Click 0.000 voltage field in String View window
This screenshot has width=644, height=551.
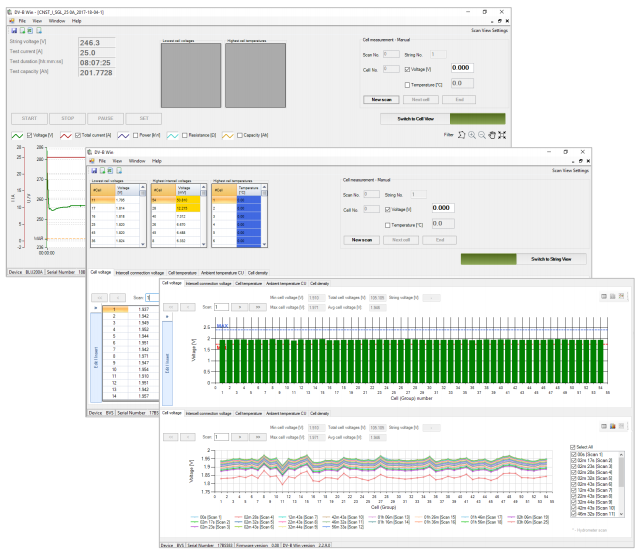[x=462, y=68]
